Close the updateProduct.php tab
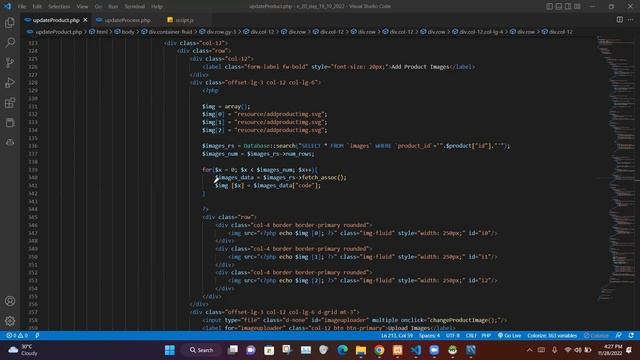The image size is (640, 360). point(85,20)
